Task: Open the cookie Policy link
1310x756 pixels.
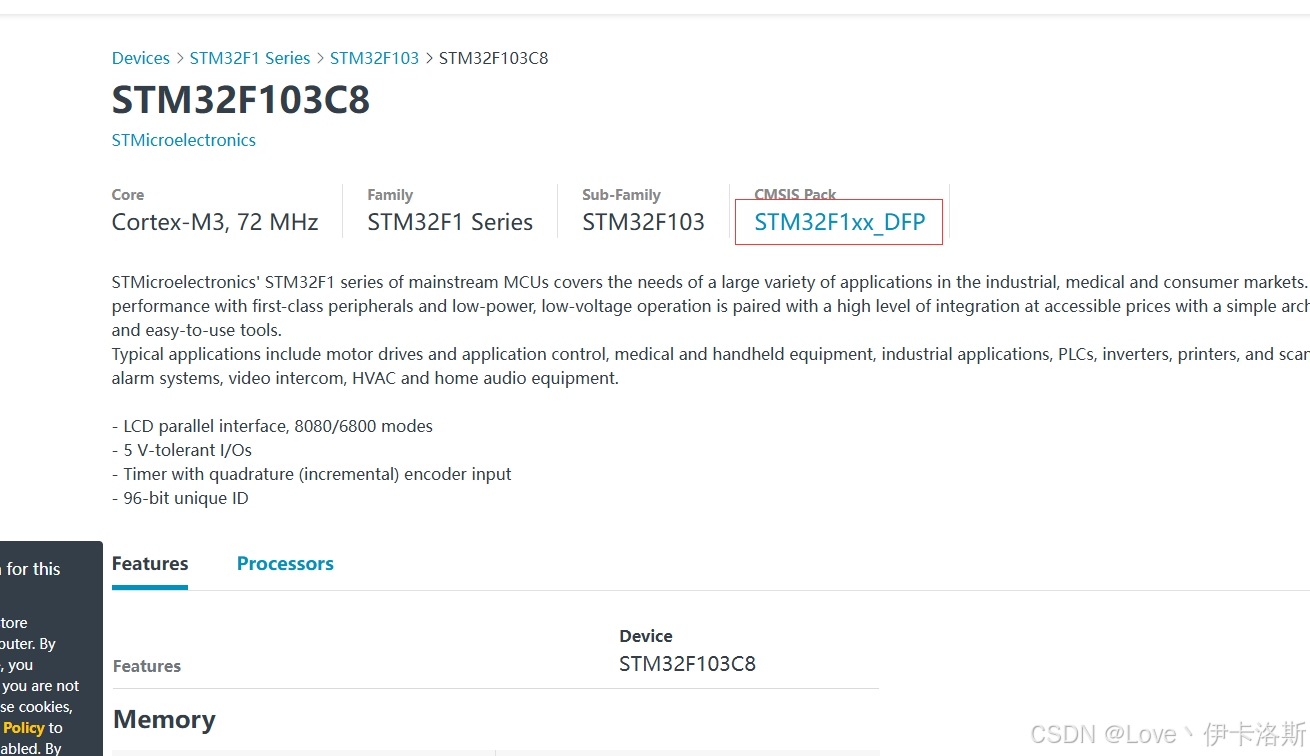Action: tap(23, 728)
